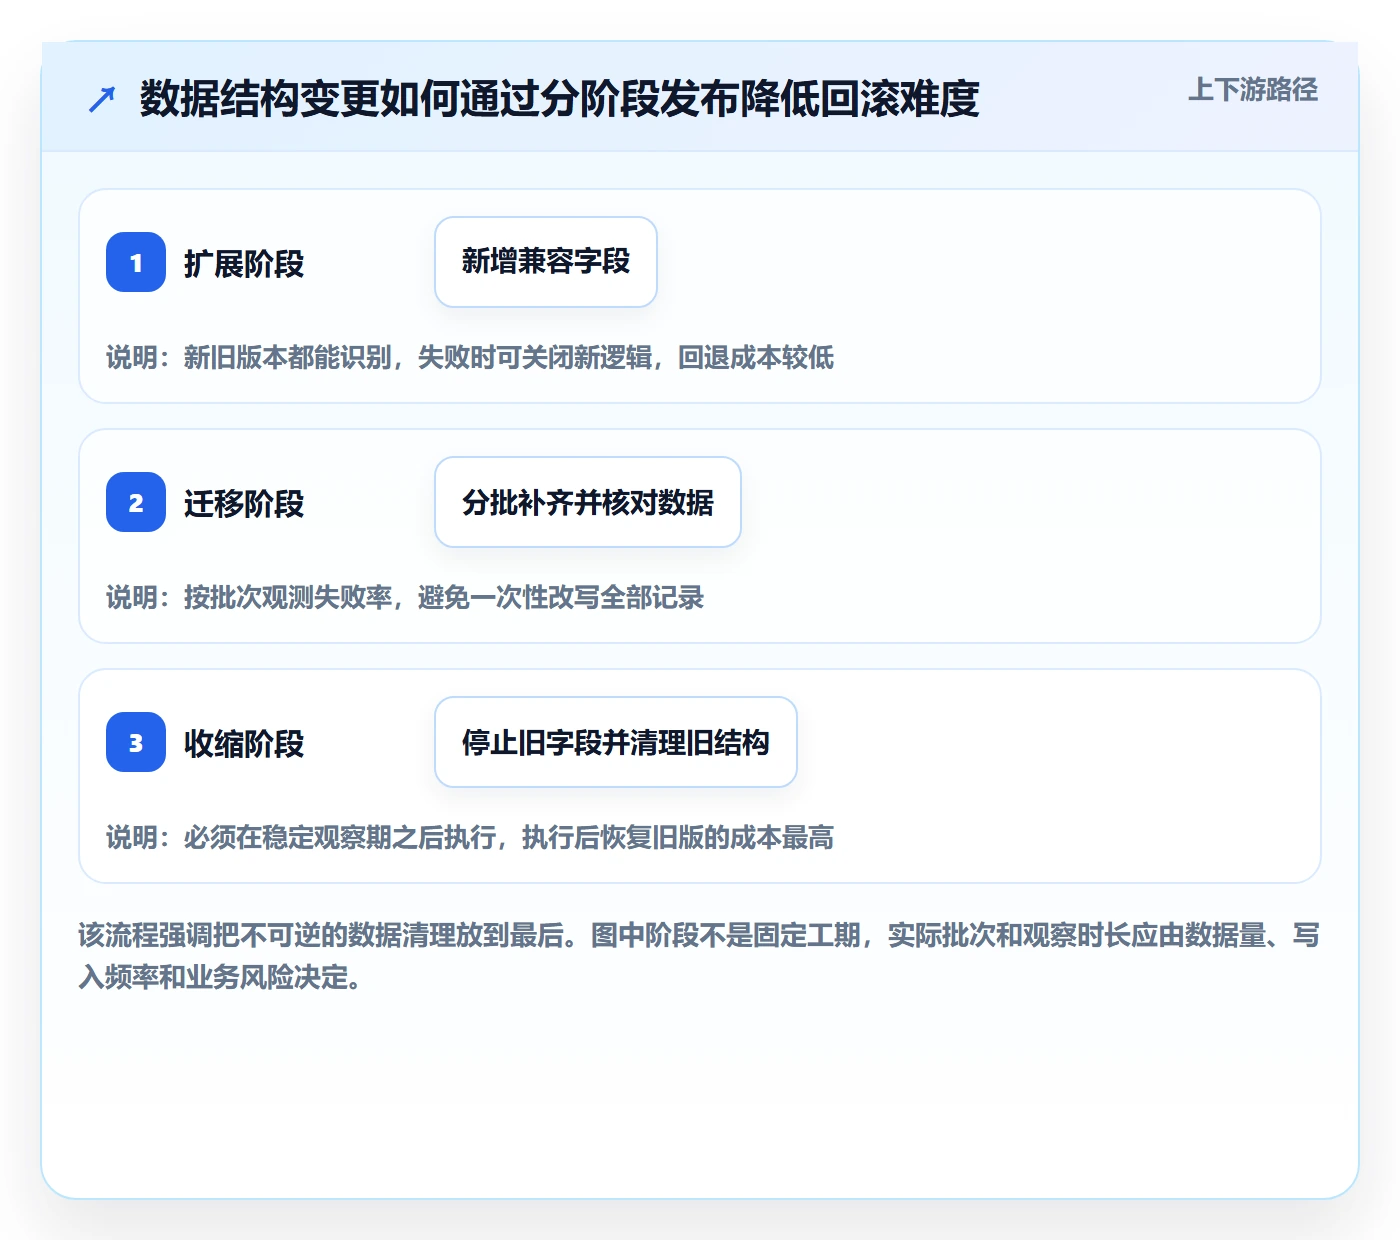Screen dimensions: 1400x1240
Task: Click the note starting 说明：按批次观测失败率
Action: pos(405,598)
